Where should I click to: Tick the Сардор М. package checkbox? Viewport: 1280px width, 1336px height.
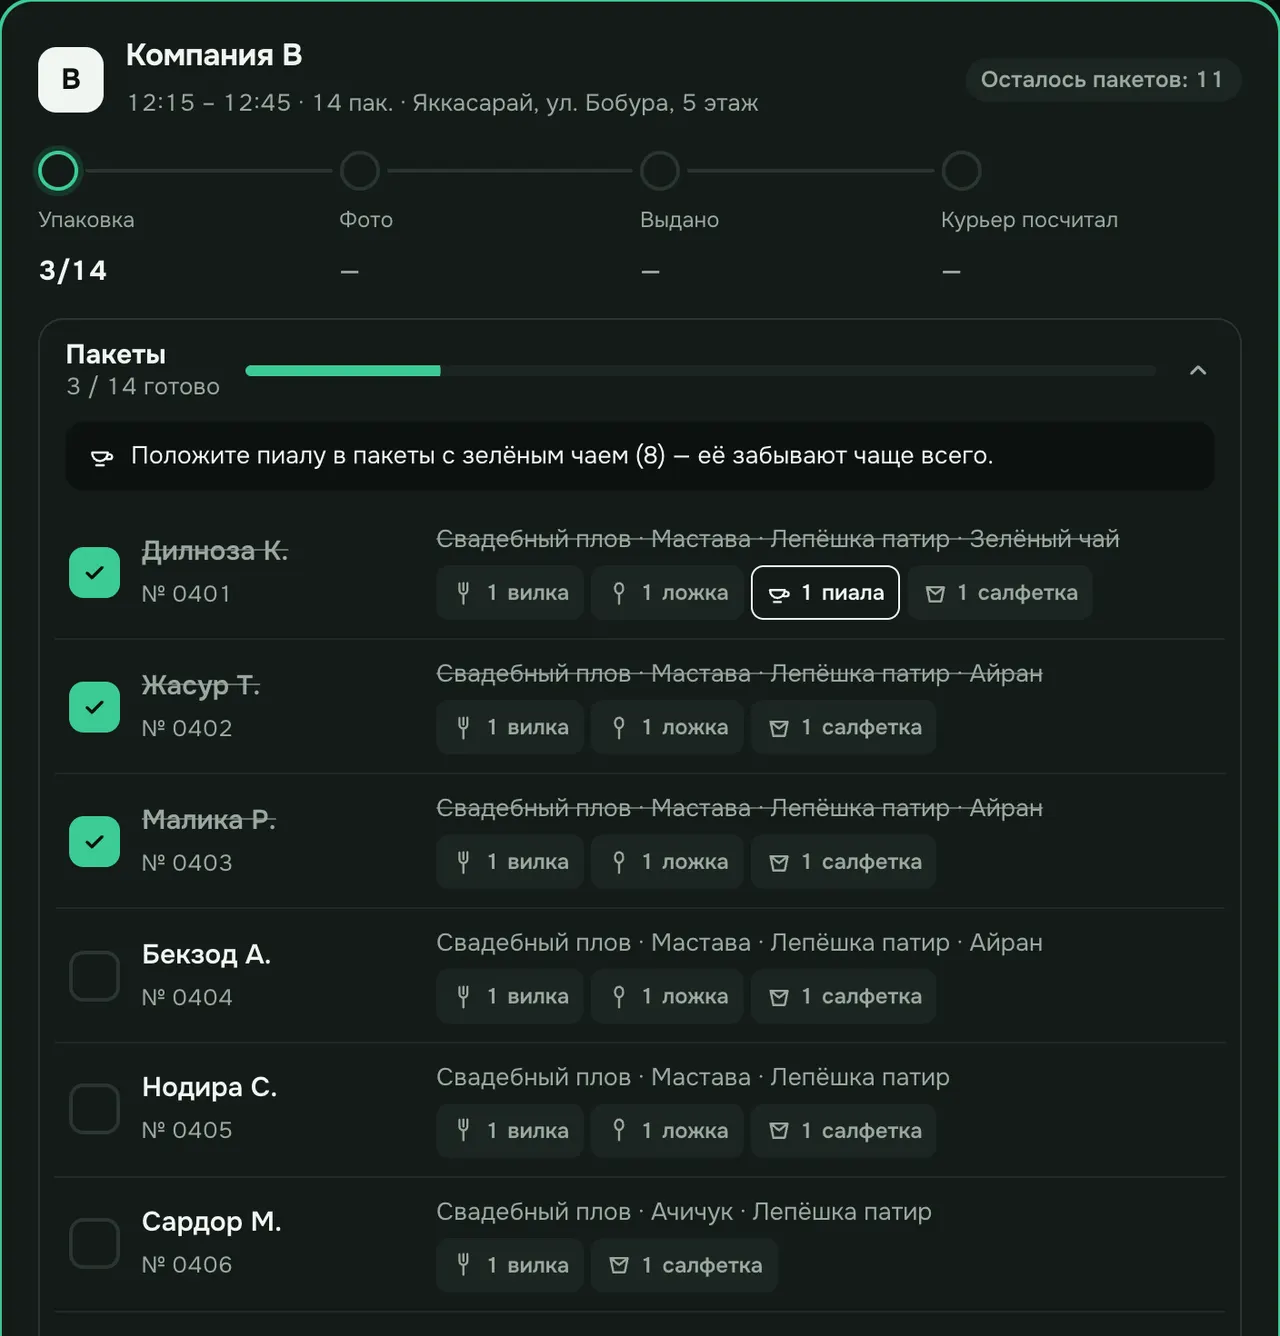click(x=94, y=1243)
